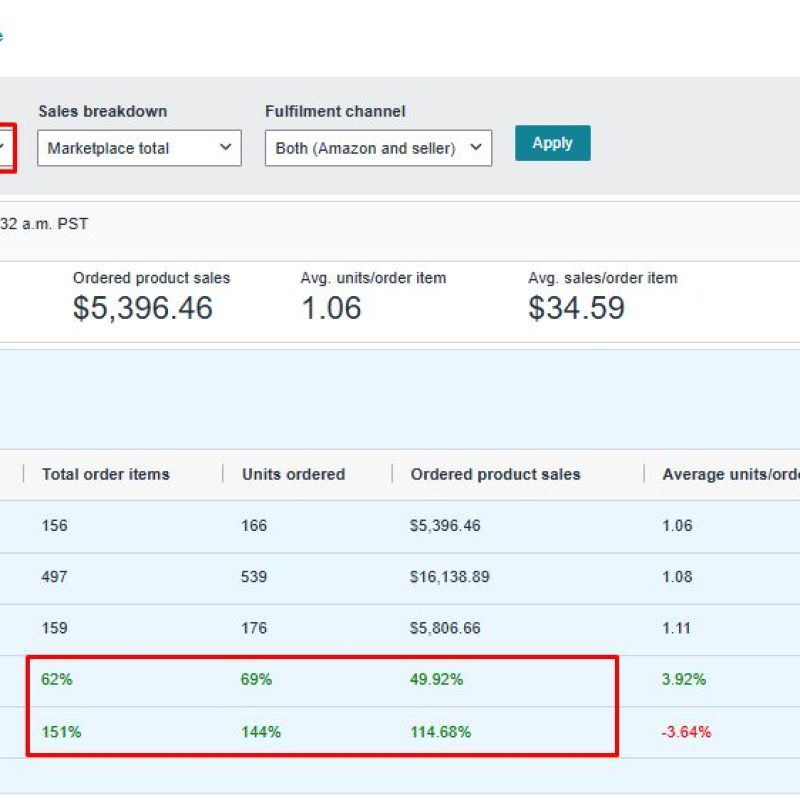
Task: Click the 151% order items change value
Action: click(61, 732)
